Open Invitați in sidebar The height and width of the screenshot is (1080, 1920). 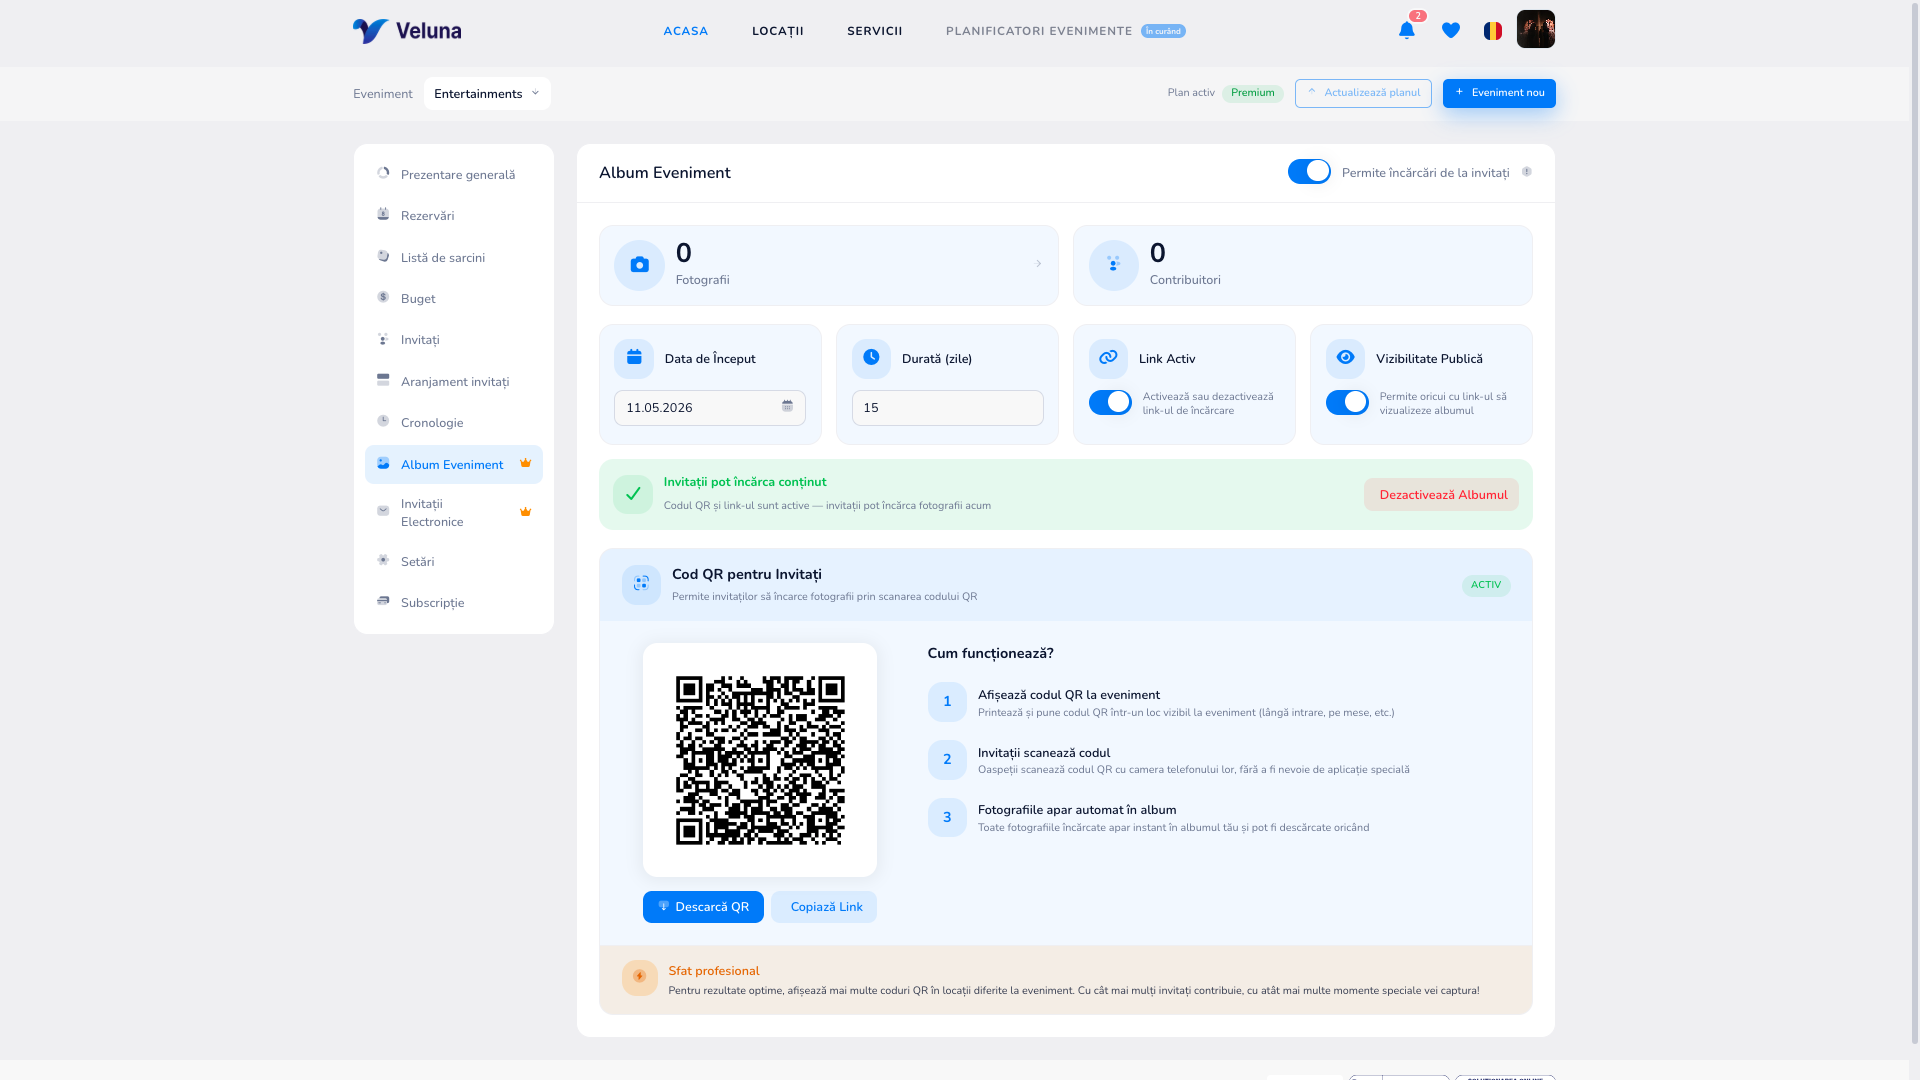pyautogui.click(x=454, y=339)
